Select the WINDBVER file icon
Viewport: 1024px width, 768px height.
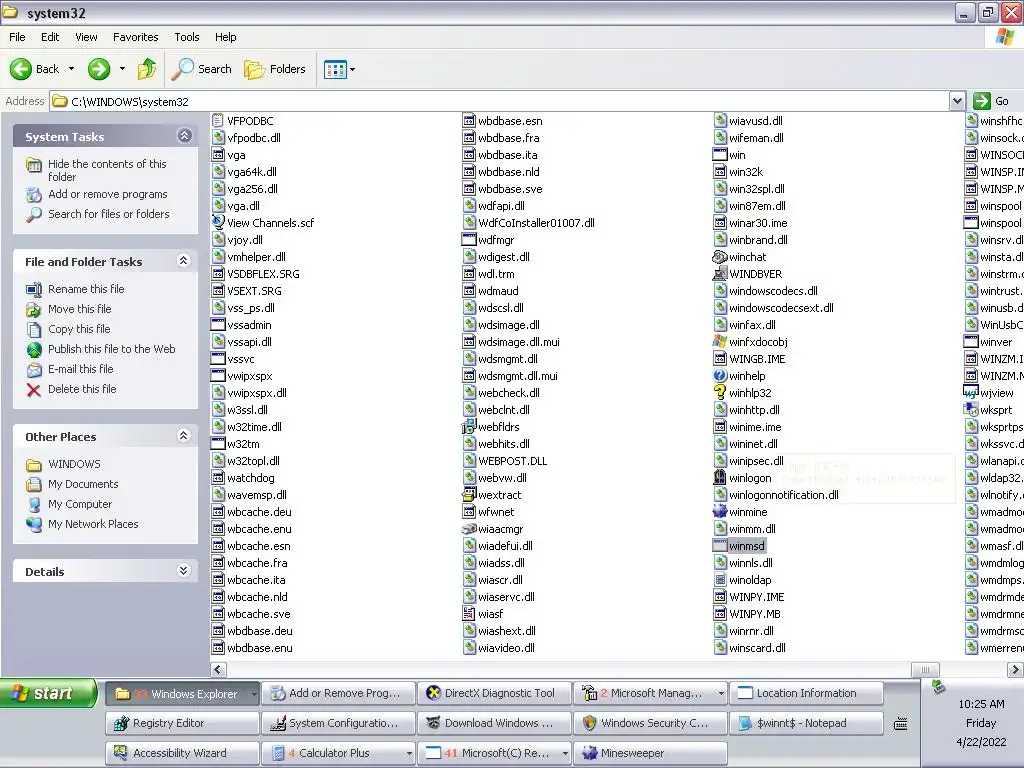pos(720,274)
